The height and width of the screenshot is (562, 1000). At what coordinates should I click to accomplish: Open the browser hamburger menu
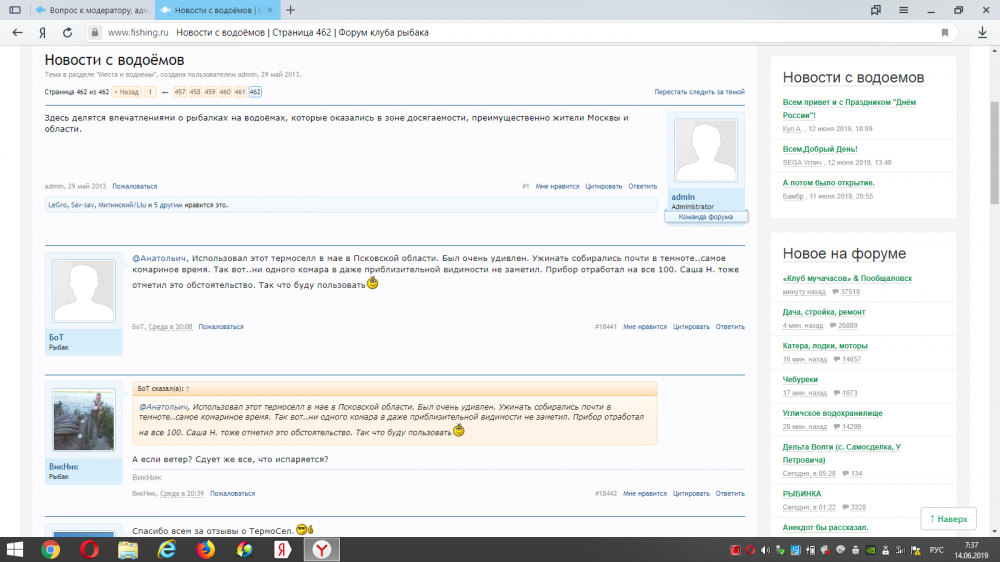[907, 9]
